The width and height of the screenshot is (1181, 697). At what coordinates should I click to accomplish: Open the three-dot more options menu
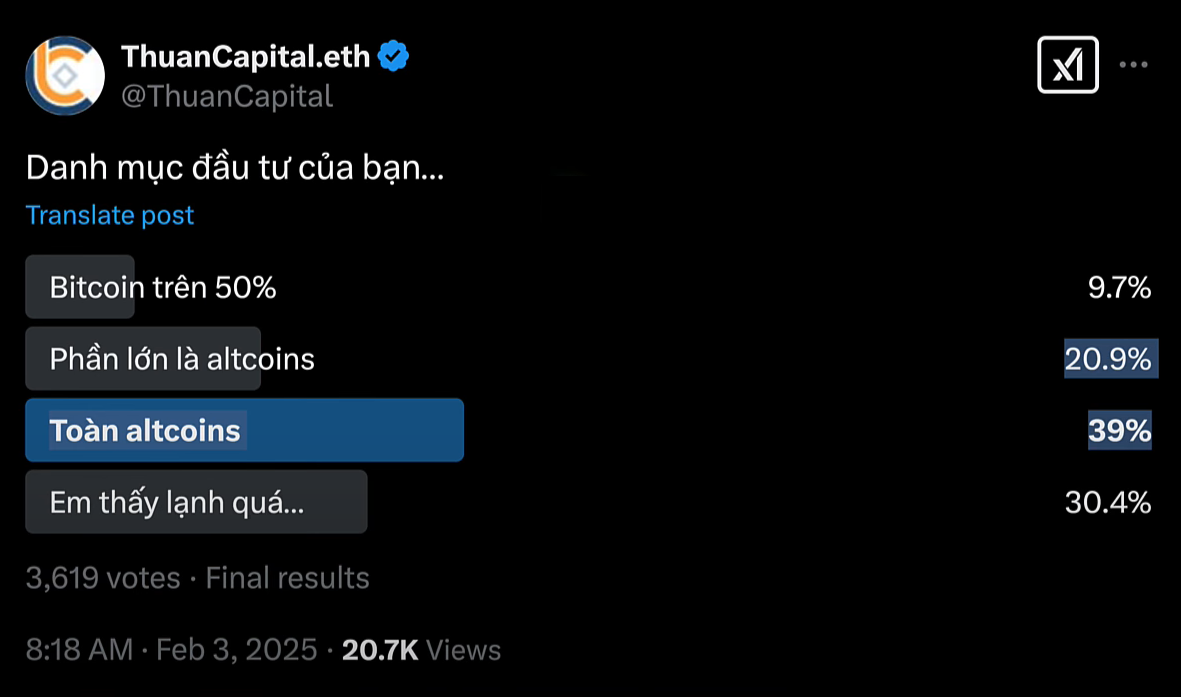click(1133, 65)
